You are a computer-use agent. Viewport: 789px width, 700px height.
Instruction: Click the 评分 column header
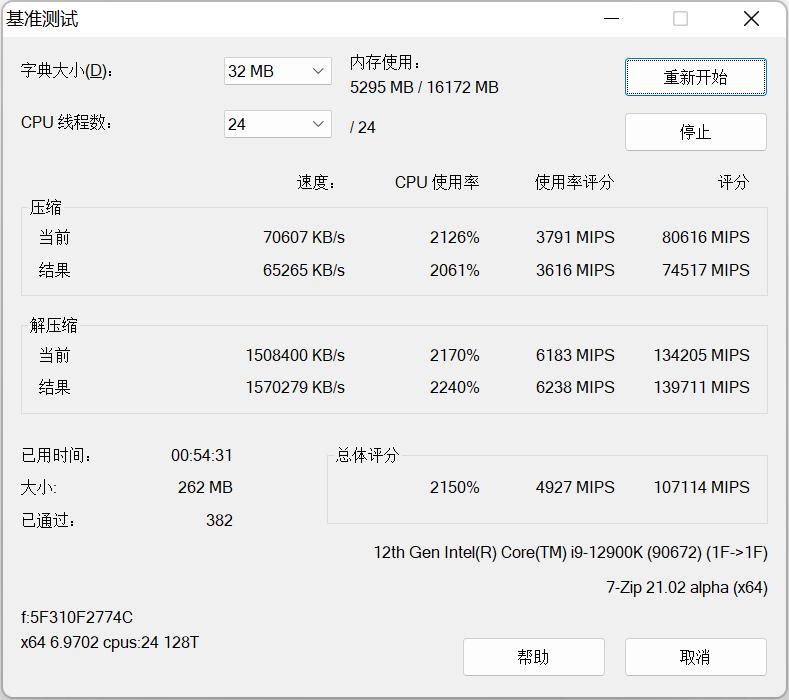[x=734, y=182]
